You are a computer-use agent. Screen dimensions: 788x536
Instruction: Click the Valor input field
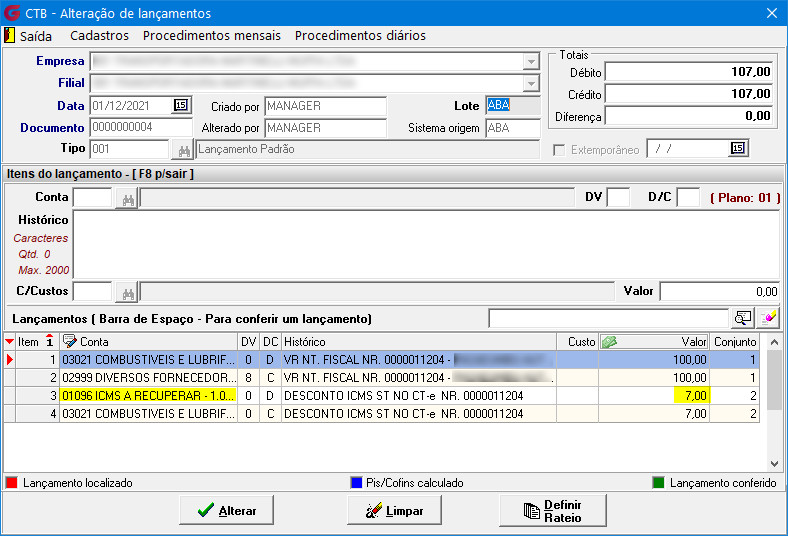click(x=720, y=291)
